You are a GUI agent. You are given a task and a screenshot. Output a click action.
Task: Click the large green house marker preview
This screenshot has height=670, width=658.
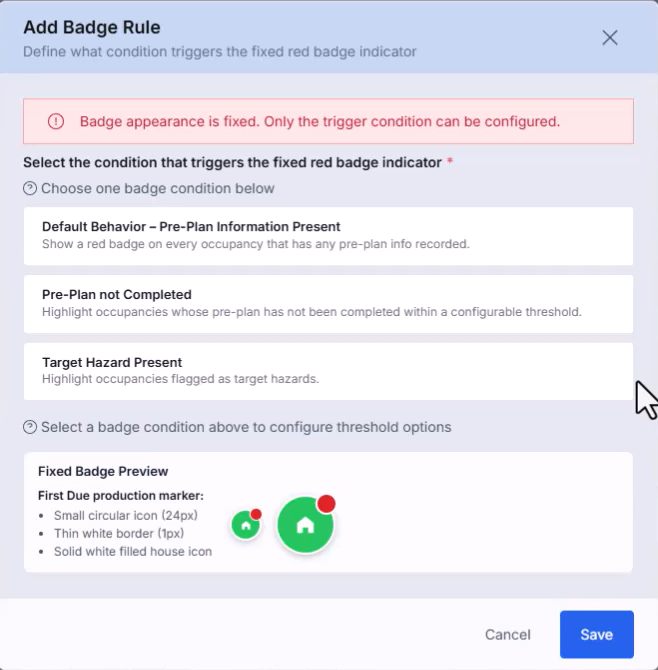coord(305,525)
